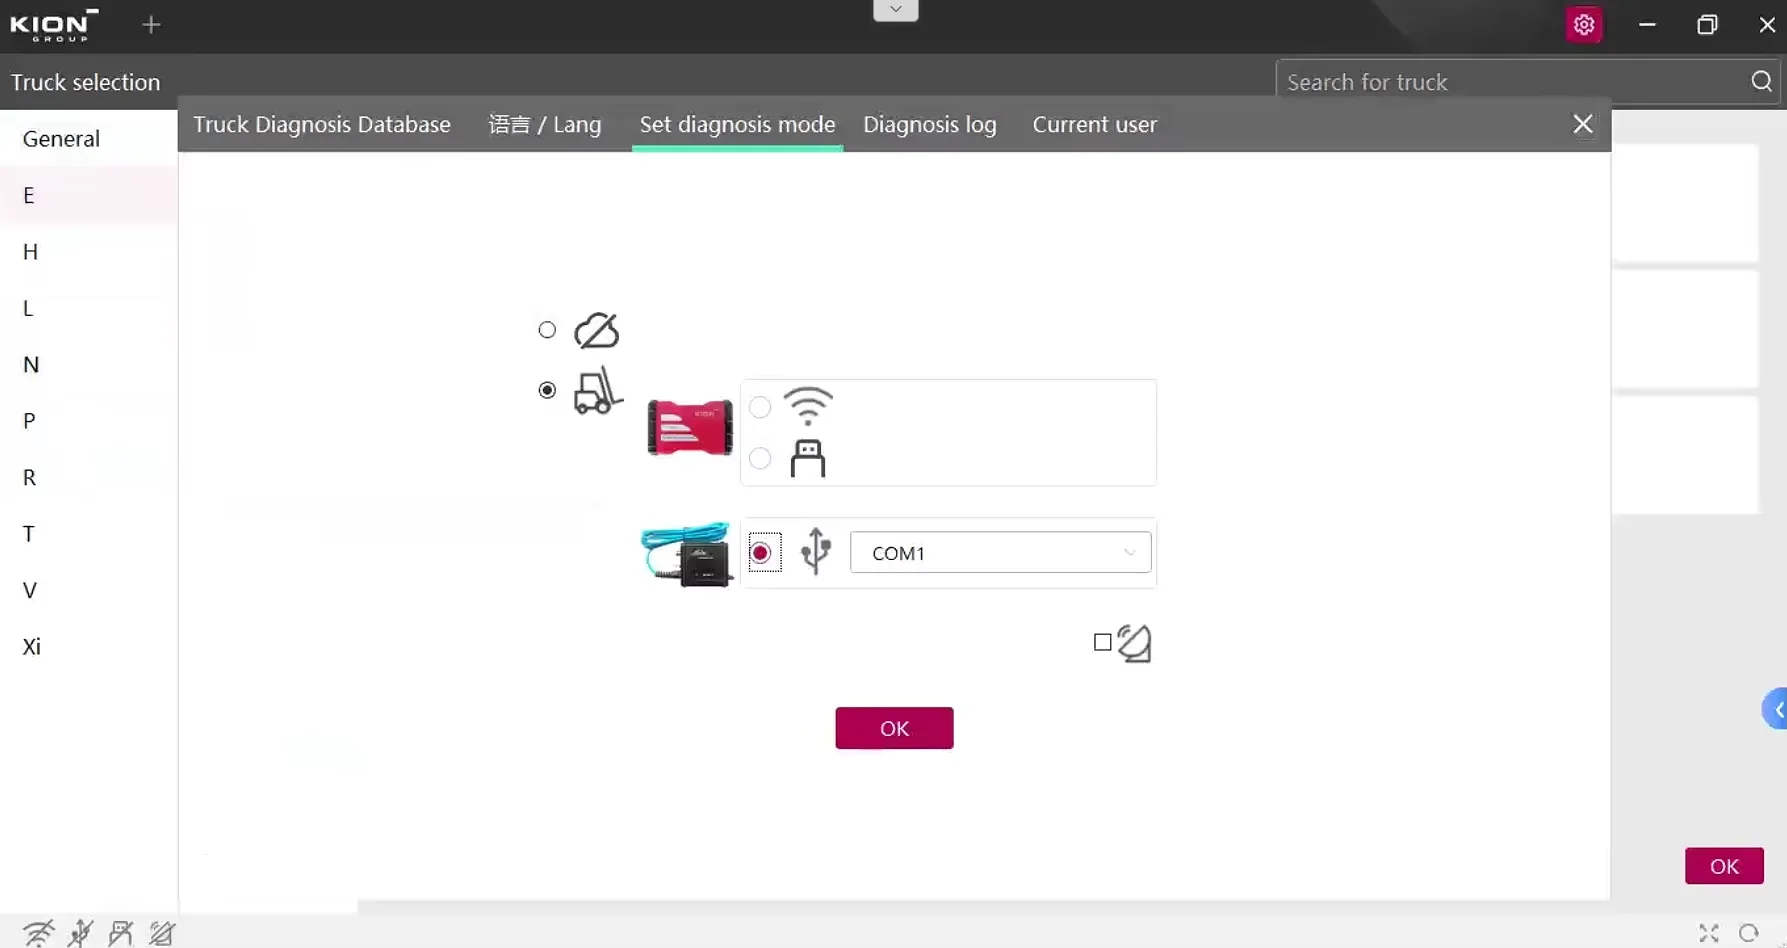
Task: Click the crossed-out status icon at far right of the status row
Action: [162, 933]
